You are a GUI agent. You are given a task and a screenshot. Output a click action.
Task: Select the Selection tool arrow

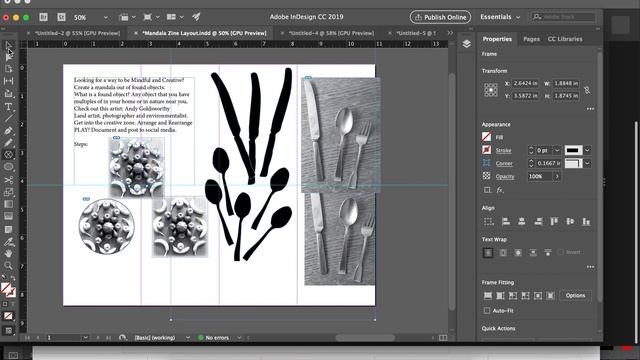click(x=8, y=45)
